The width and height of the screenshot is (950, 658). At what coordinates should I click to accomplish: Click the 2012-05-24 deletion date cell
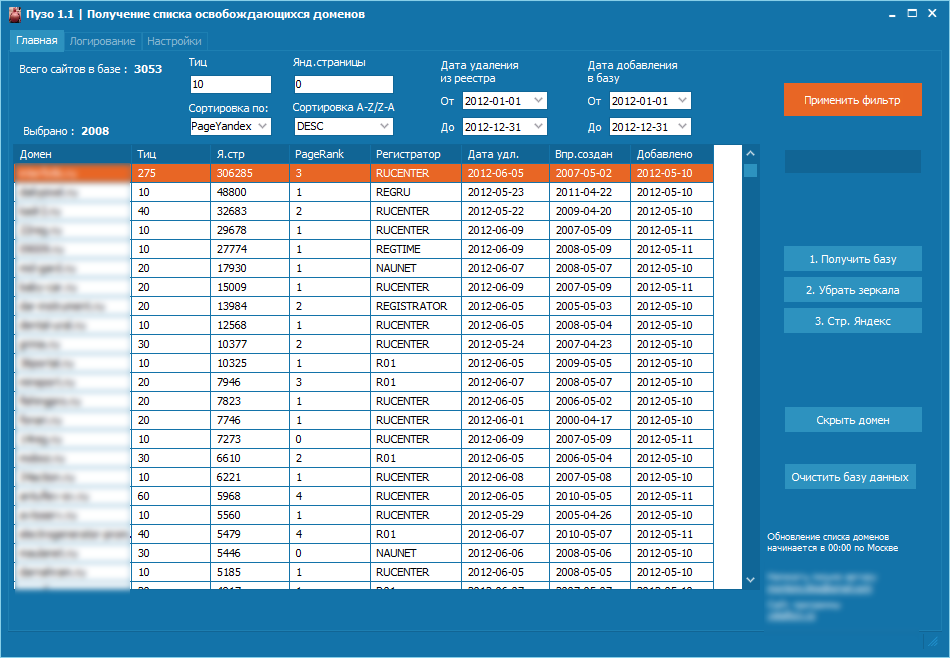[505, 344]
